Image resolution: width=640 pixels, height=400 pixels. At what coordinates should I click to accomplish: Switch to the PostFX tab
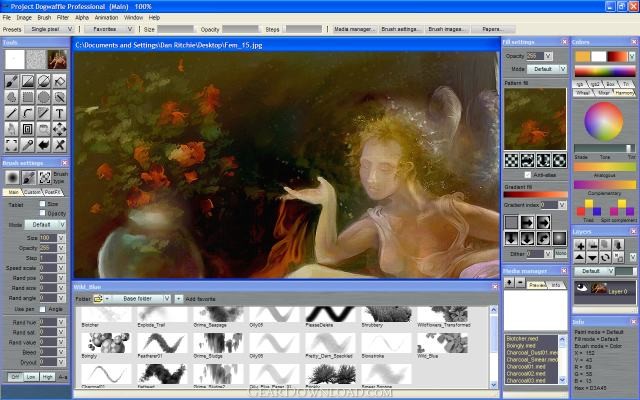click(53, 192)
